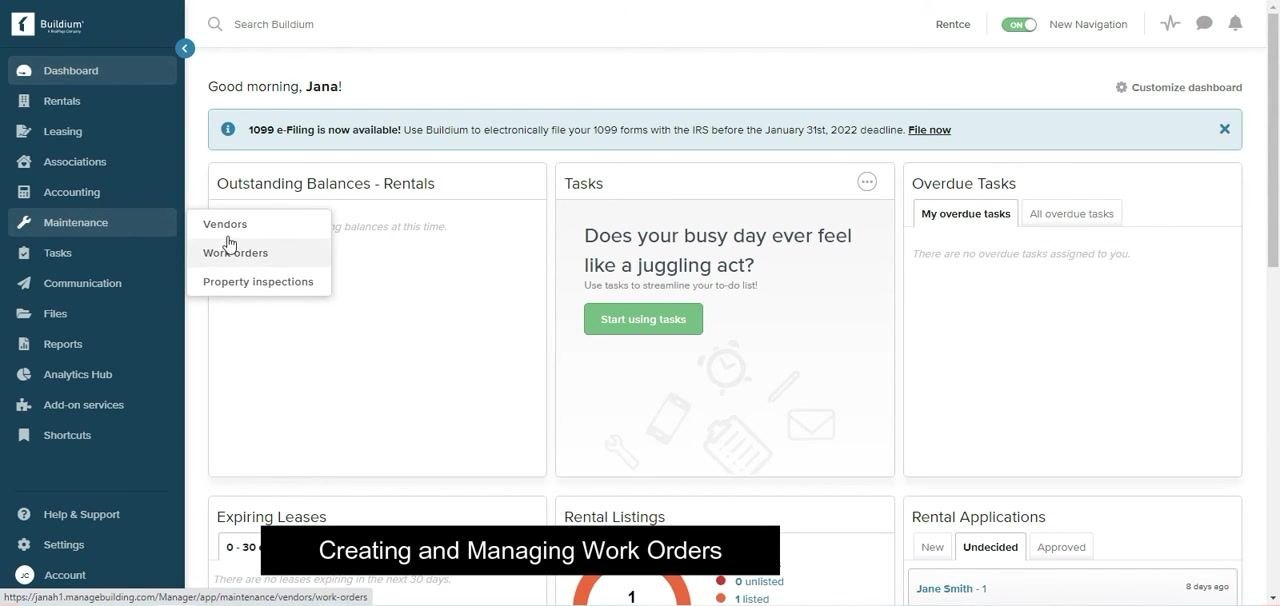Click the Reports document icon
1280x606 pixels.
point(24,344)
